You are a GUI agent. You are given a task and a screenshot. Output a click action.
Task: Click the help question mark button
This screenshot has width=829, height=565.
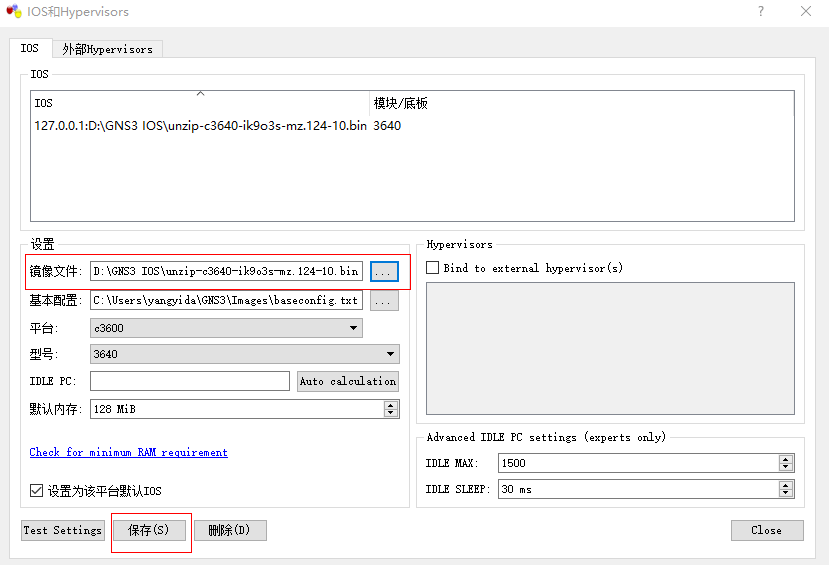click(761, 11)
